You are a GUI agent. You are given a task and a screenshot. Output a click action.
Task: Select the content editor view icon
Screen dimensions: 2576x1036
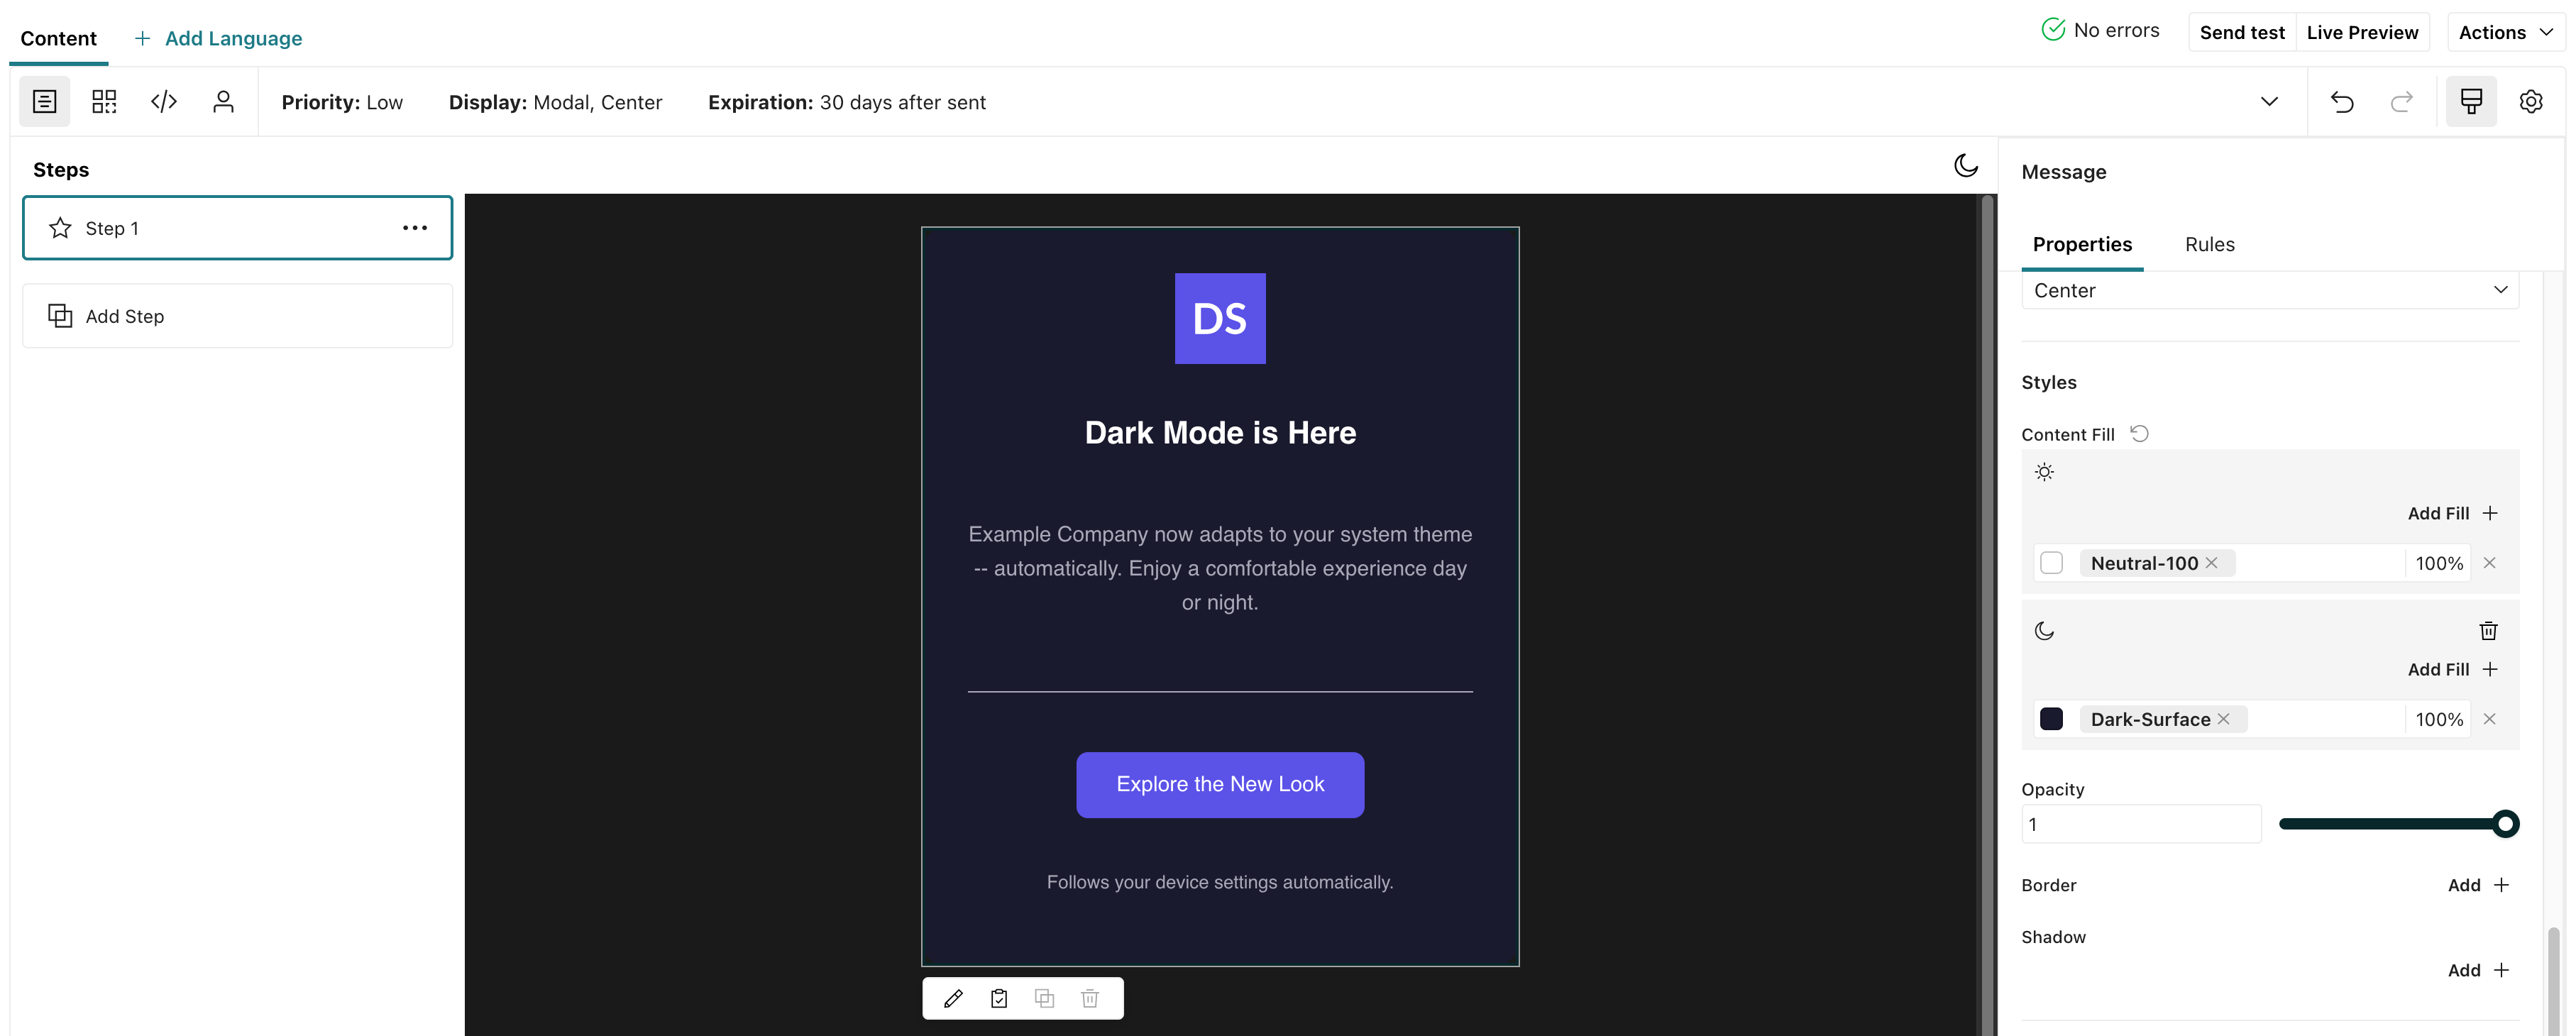pyautogui.click(x=44, y=102)
